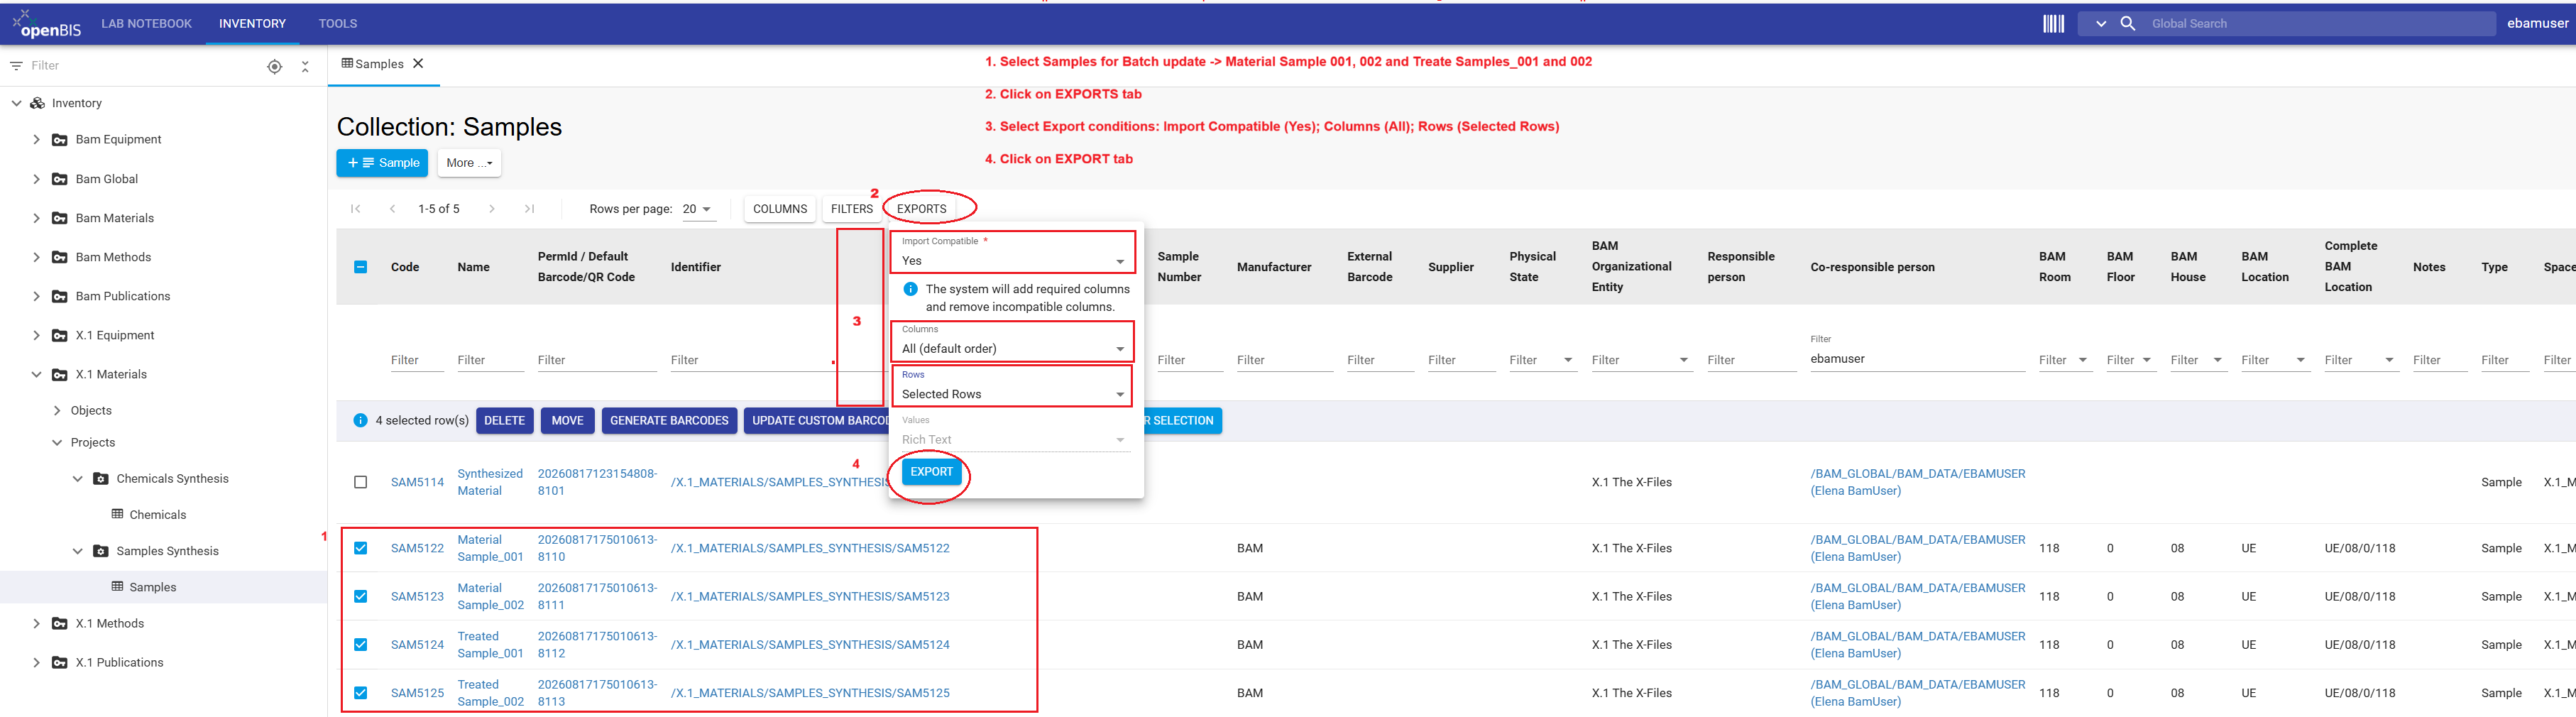Image resolution: width=2576 pixels, height=717 pixels.
Task: Uncheck the SAM5123 row checkbox
Action: coord(361,597)
